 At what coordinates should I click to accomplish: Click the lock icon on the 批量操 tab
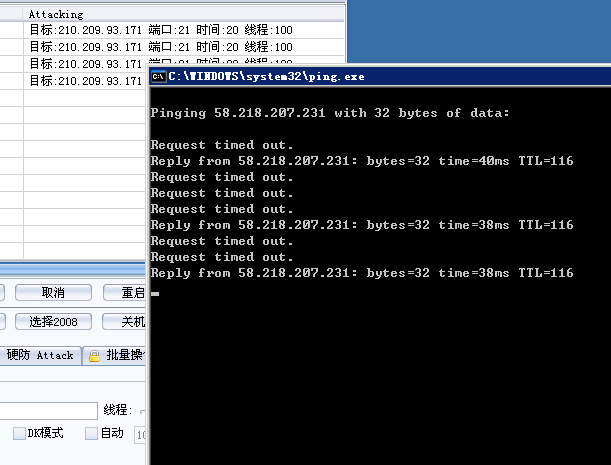(x=94, y=355)
